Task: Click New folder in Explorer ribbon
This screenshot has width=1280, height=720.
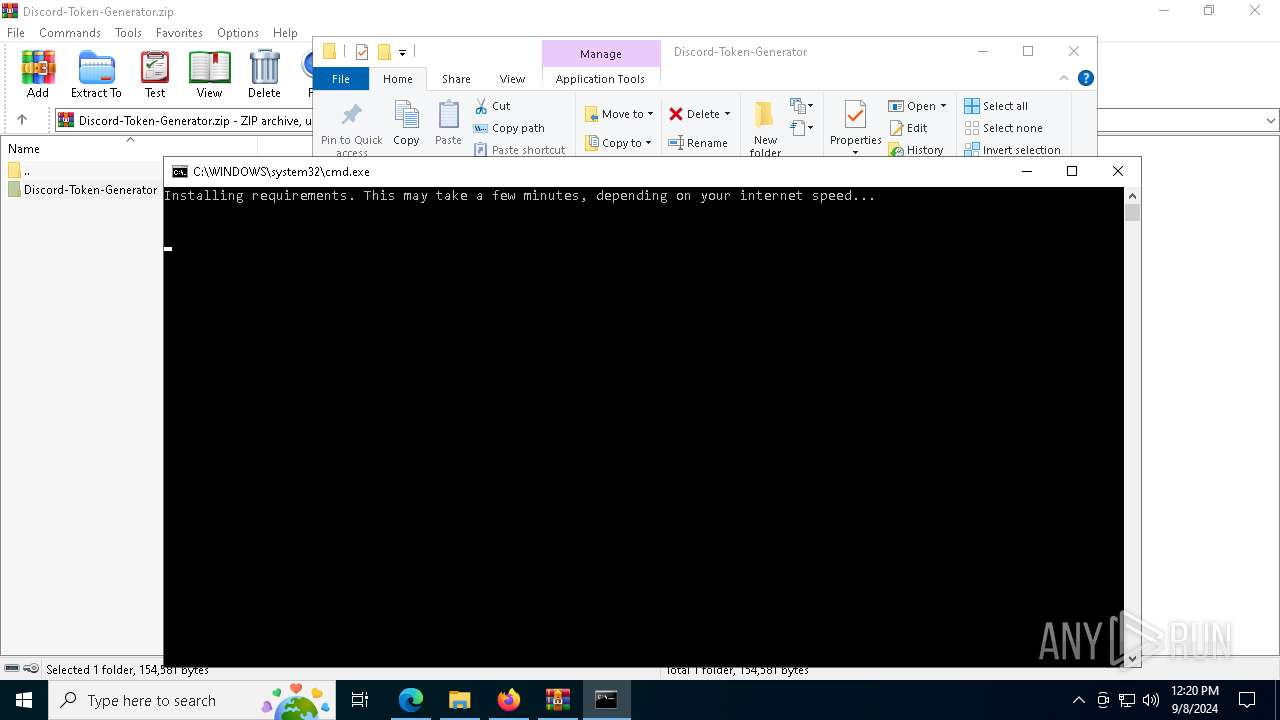Action: 765,129
